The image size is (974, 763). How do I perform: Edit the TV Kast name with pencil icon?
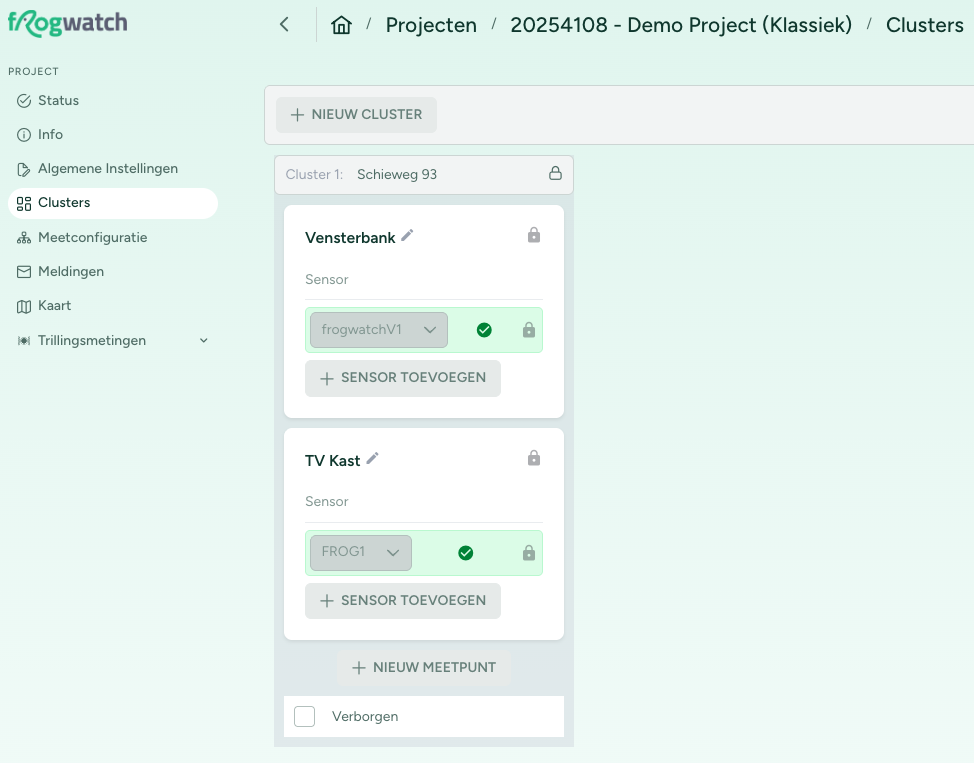(372, 459)
